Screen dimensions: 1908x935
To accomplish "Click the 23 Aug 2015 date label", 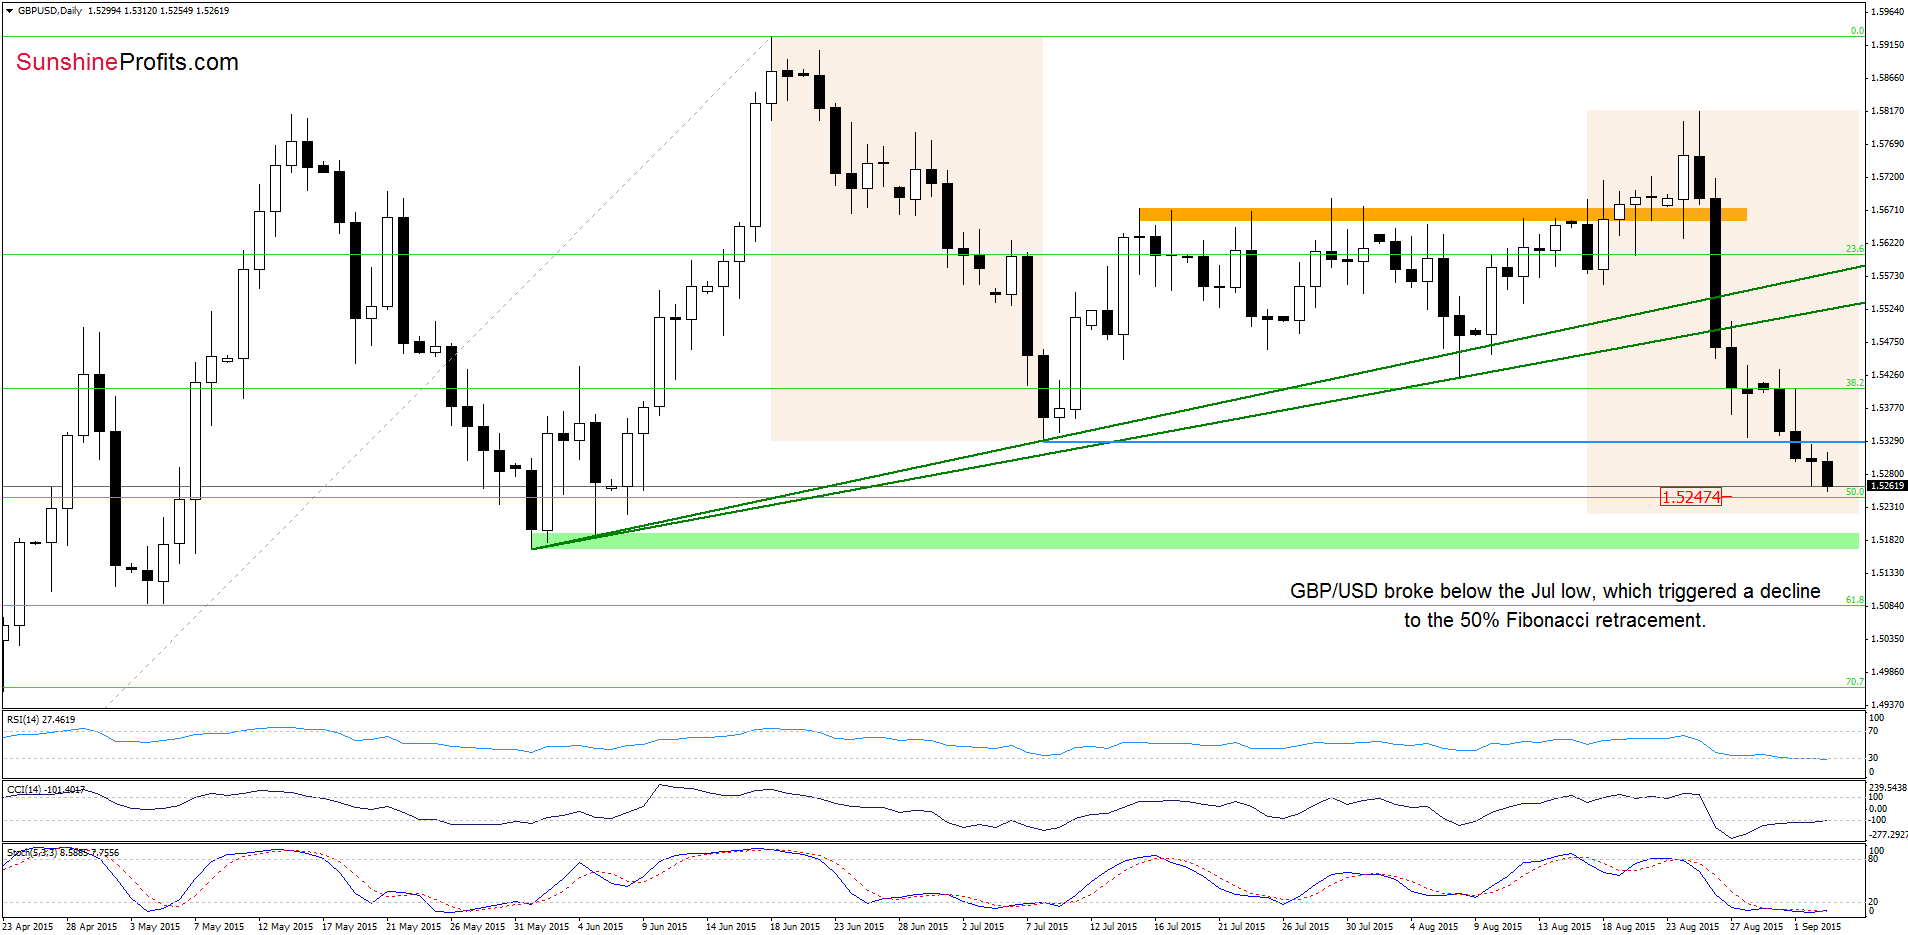I will tap(1692, 927).
